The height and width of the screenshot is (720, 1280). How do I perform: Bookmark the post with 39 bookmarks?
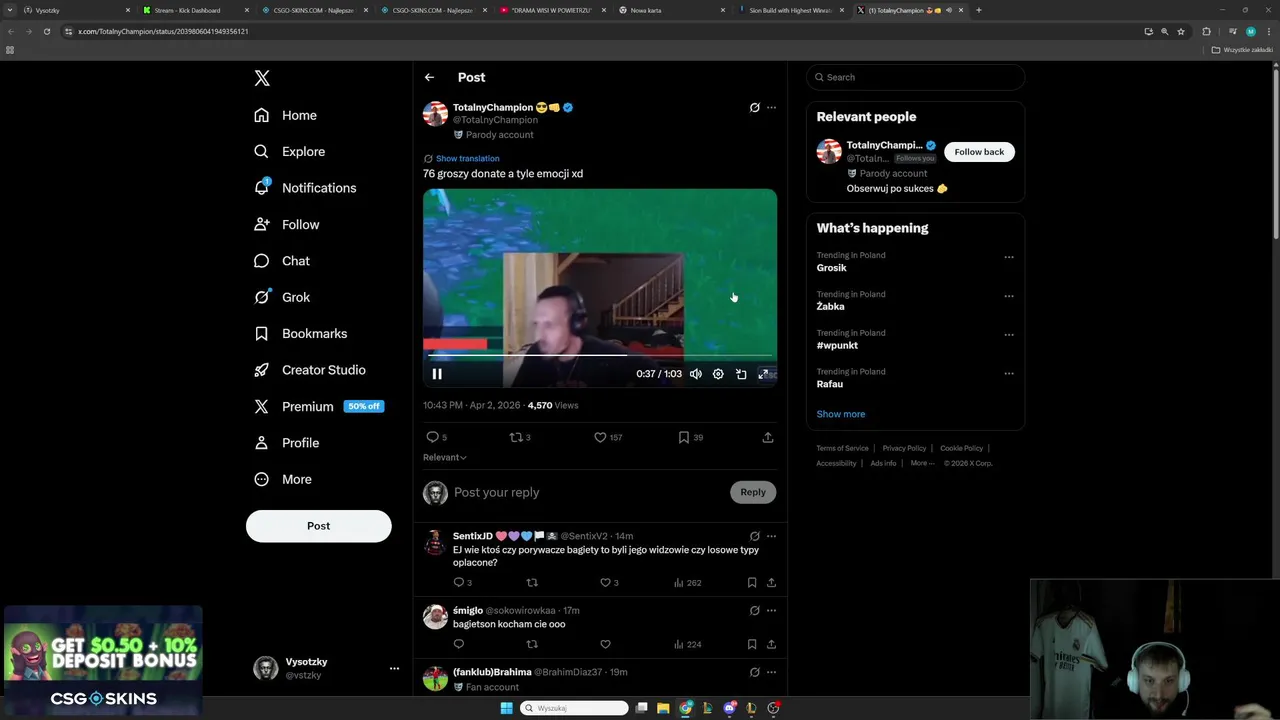click(x=690, y=437)
